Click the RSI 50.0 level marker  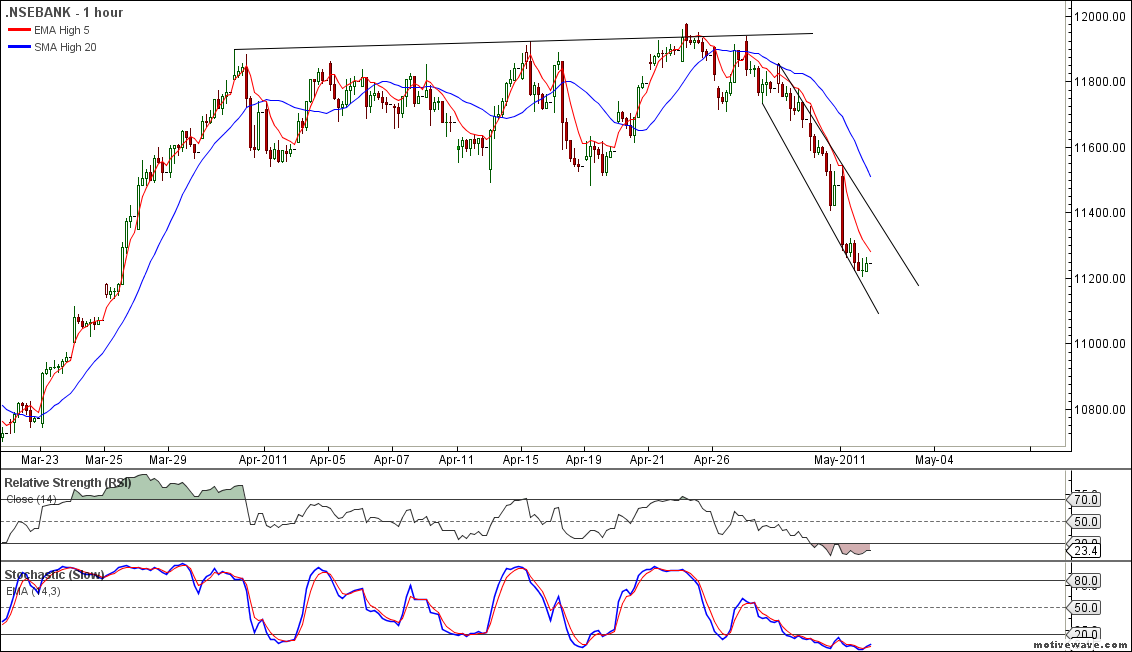point(1086,521)
